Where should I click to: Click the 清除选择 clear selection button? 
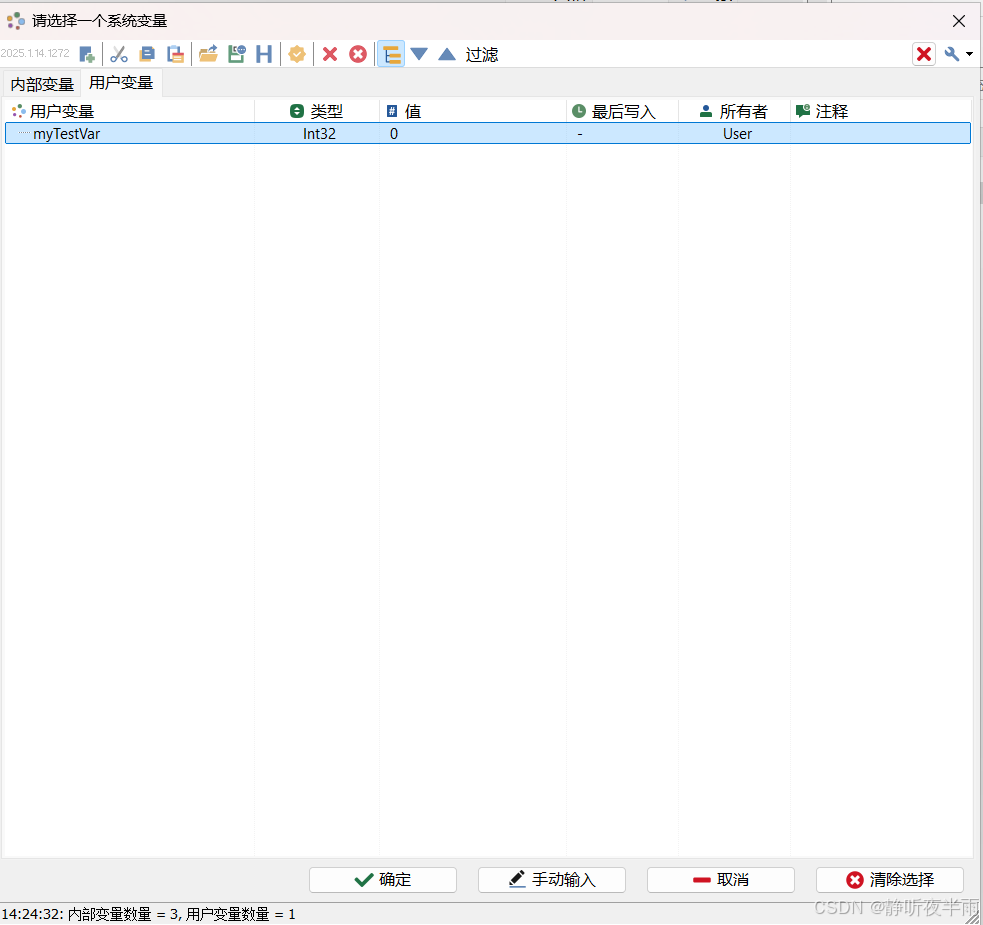(890, 880)
